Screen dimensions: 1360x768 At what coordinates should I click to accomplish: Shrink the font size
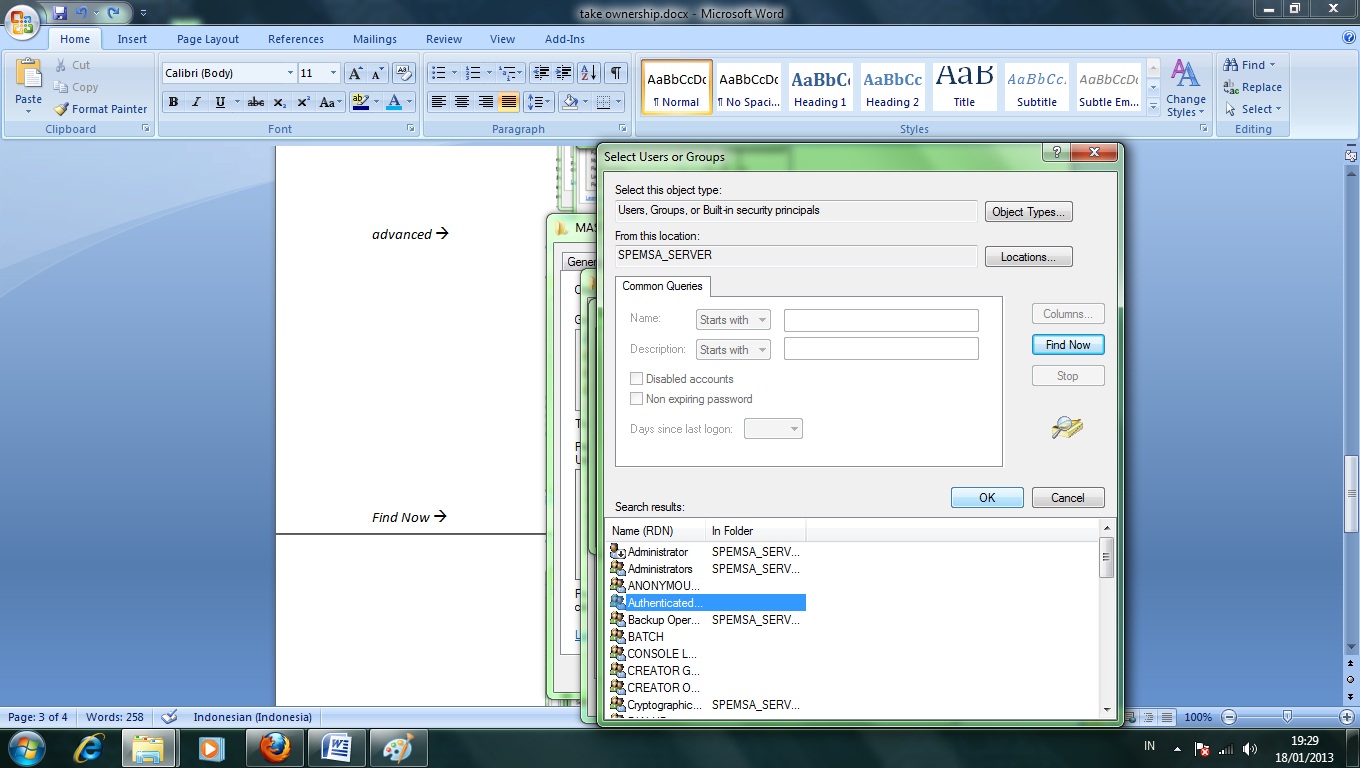[378, 73]
